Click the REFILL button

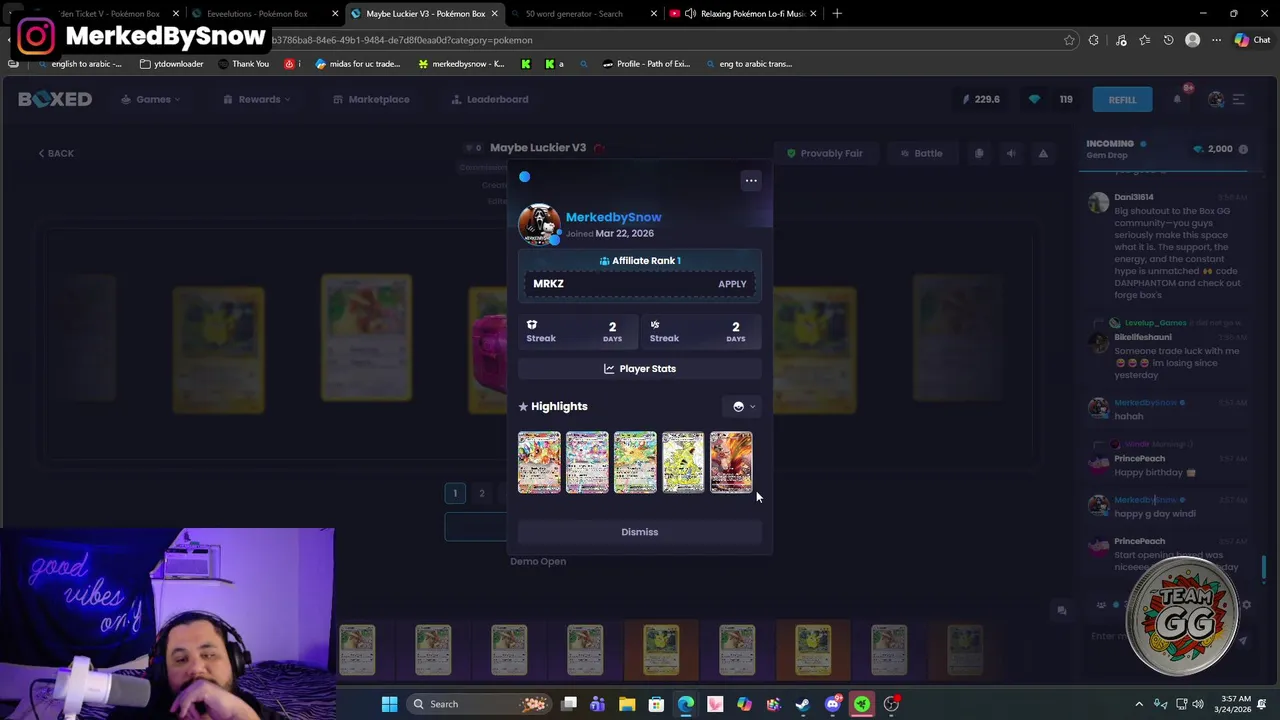coord(1122,99)
